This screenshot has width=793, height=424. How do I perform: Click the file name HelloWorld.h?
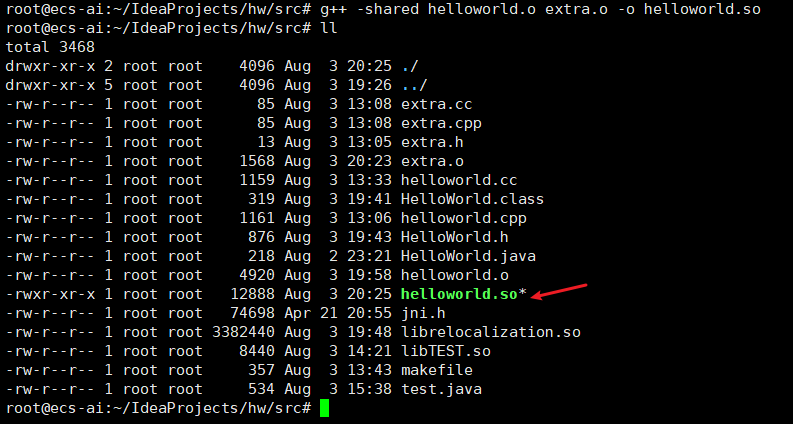coord(455,237)
